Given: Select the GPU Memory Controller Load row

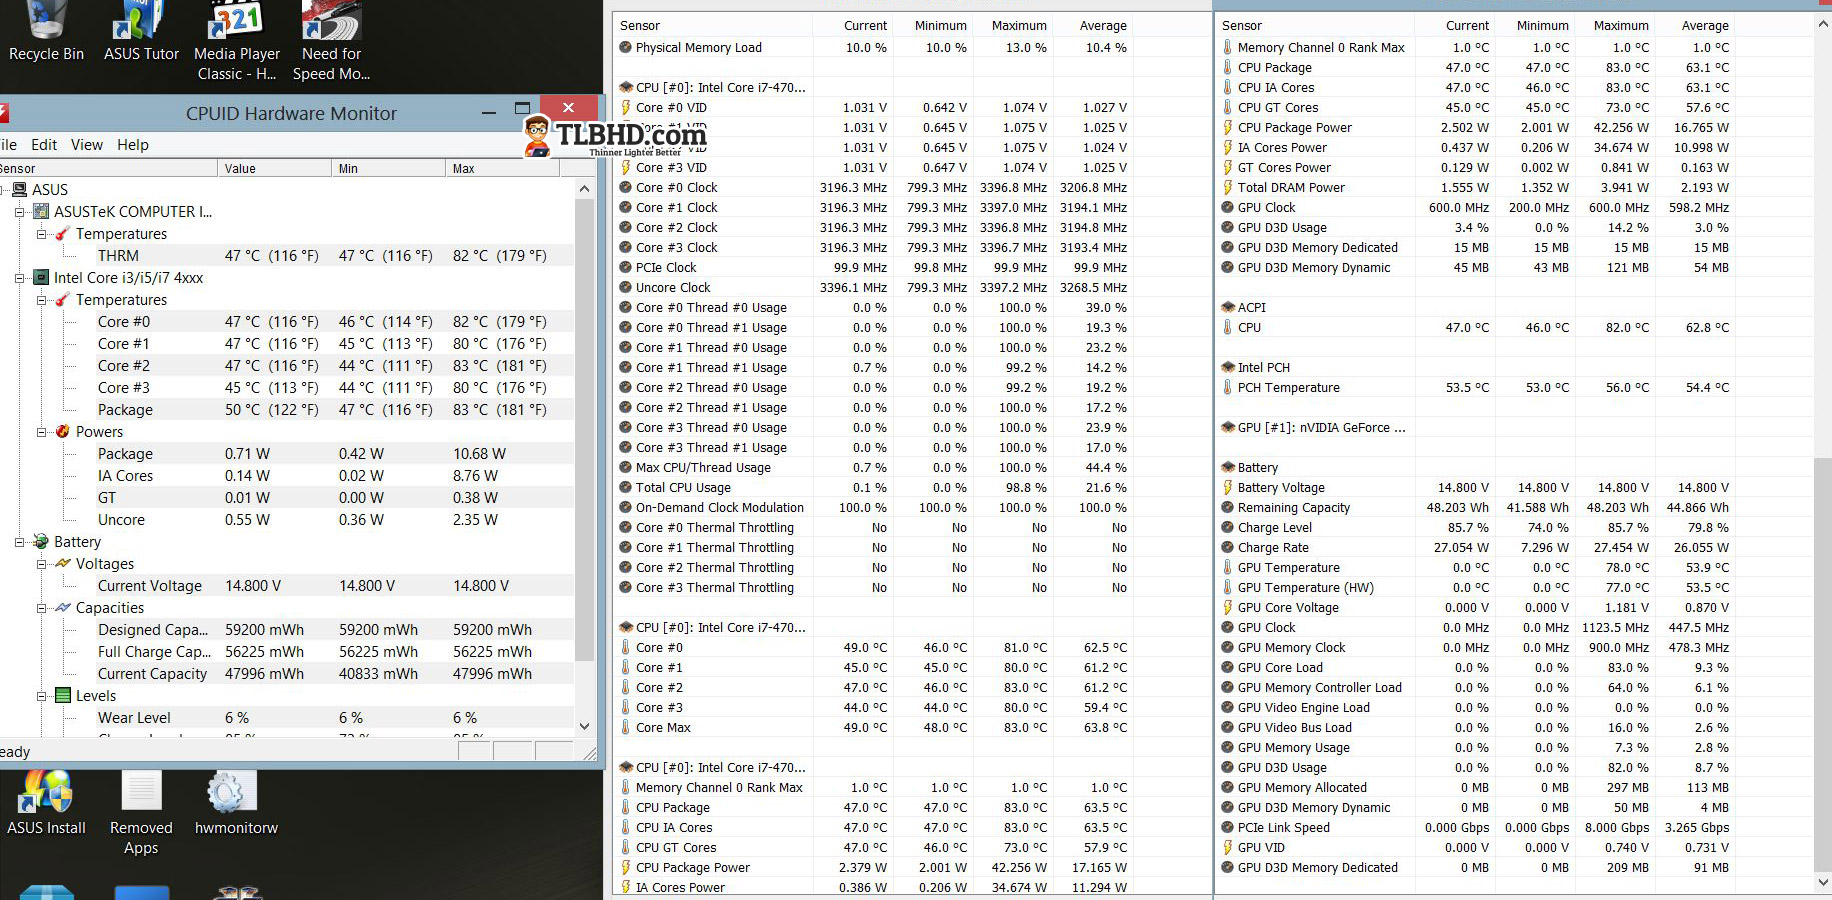Looking at the screenshot, I should click(x=1475, y=687).
